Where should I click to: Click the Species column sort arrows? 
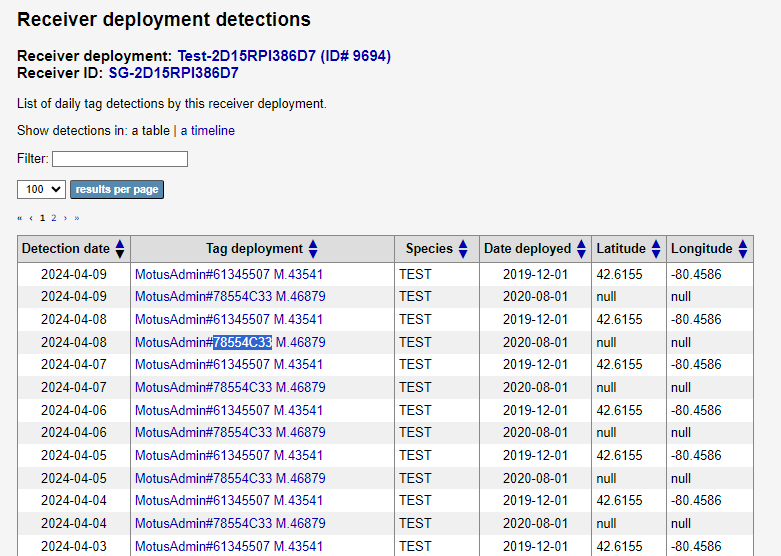pos(464,249)
